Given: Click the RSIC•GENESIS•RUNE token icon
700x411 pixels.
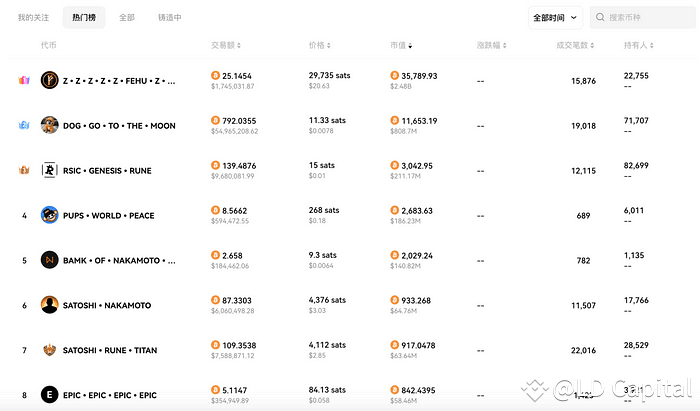Looking at the screenshot, I should (49, 170).
